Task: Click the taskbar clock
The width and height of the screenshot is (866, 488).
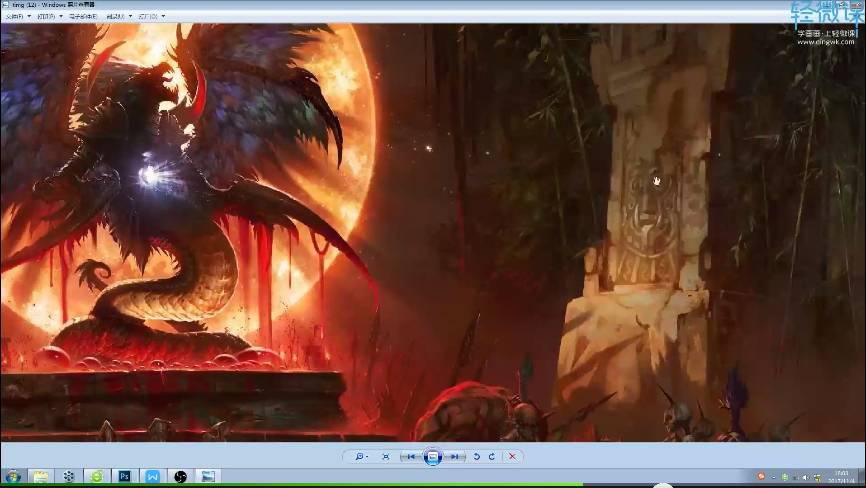Action: pos(842,476)
